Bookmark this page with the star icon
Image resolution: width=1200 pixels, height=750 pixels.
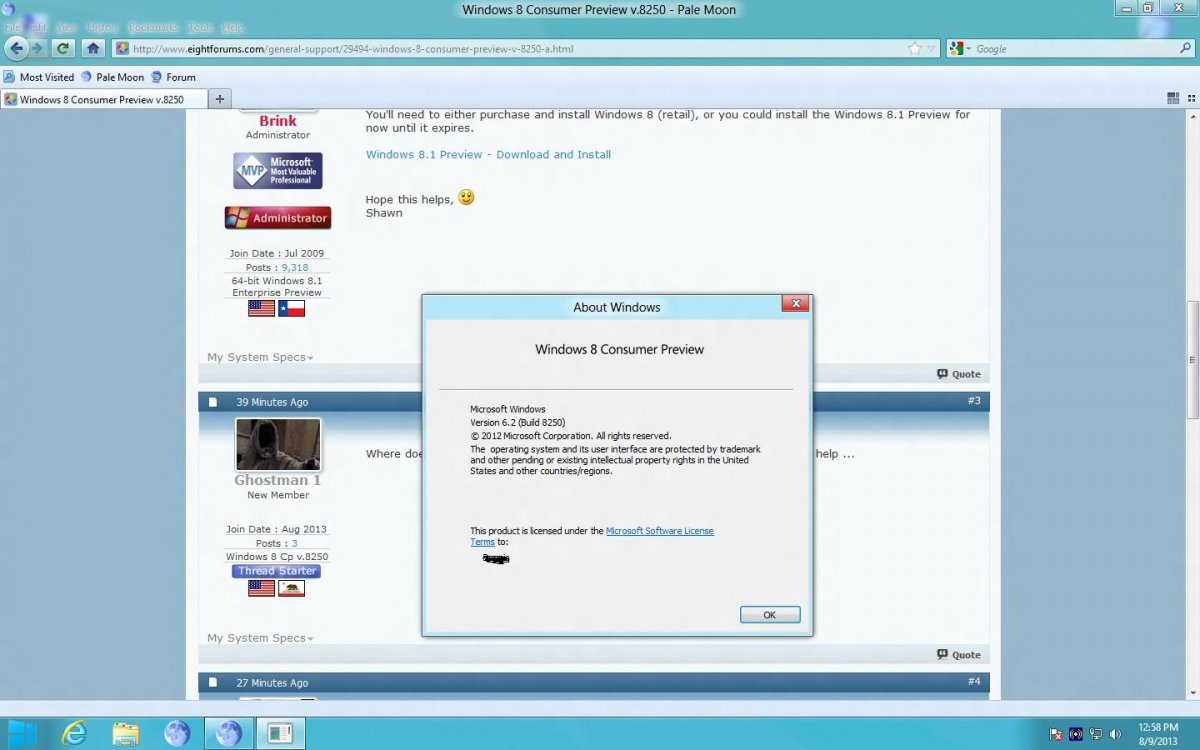914,48
